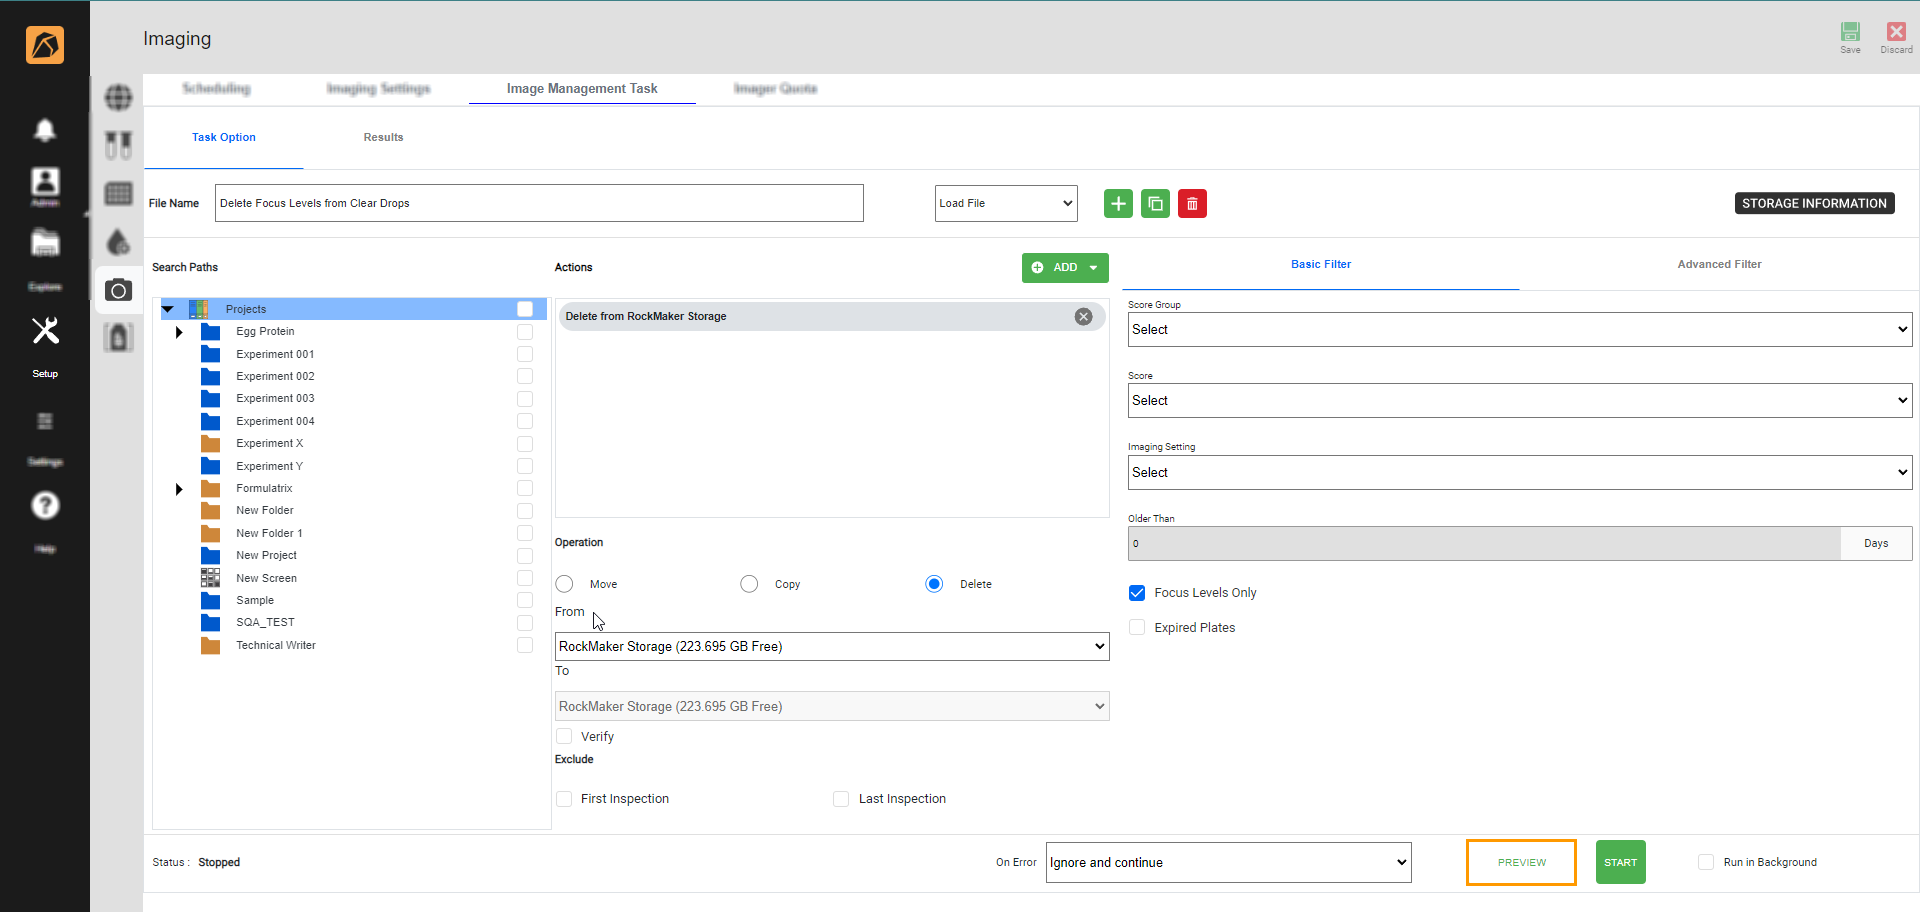Check Exclude First Inspection
Image resolution: width=1920 pixels, height=912 pixels.
(x=564, y=799)
